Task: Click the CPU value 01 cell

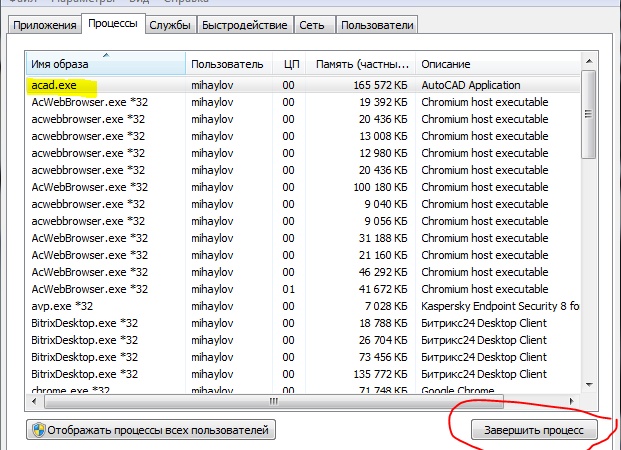Action: click(x=288, y=290)
